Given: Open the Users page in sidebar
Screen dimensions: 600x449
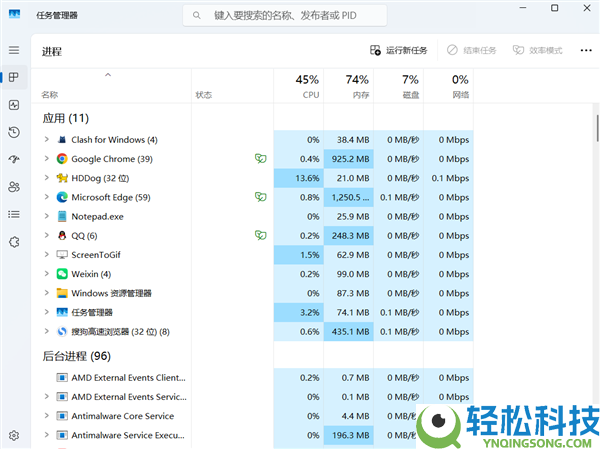Looking at the screenshot, I should (14, 187).
